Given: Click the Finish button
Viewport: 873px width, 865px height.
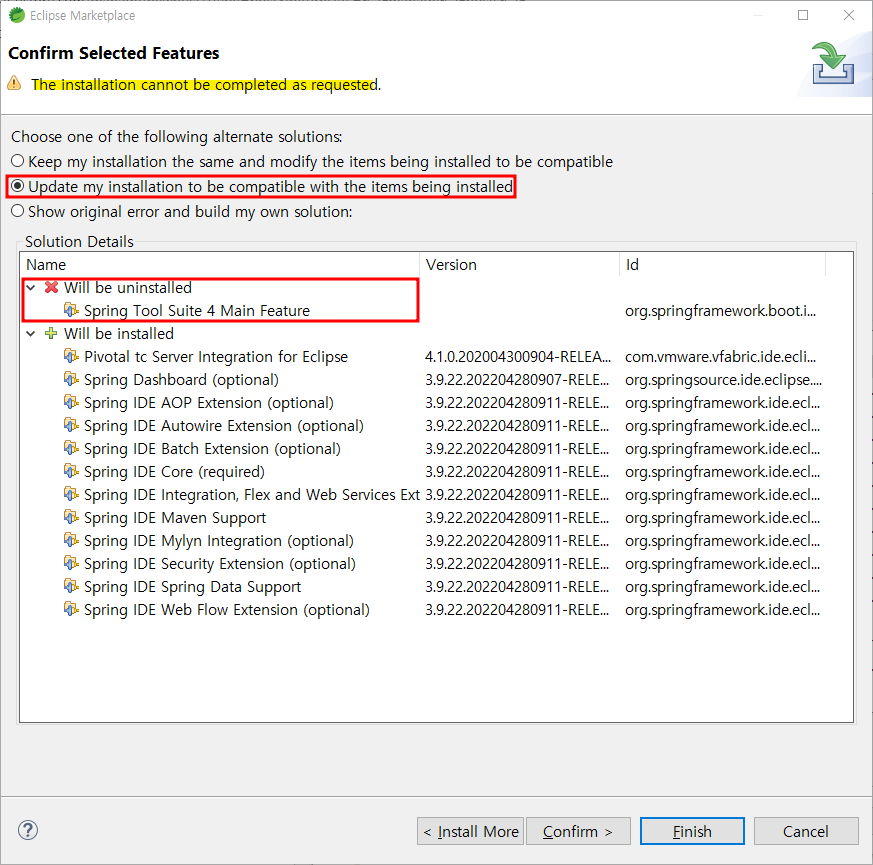Looking at the screenshot, I should (692, 831).
